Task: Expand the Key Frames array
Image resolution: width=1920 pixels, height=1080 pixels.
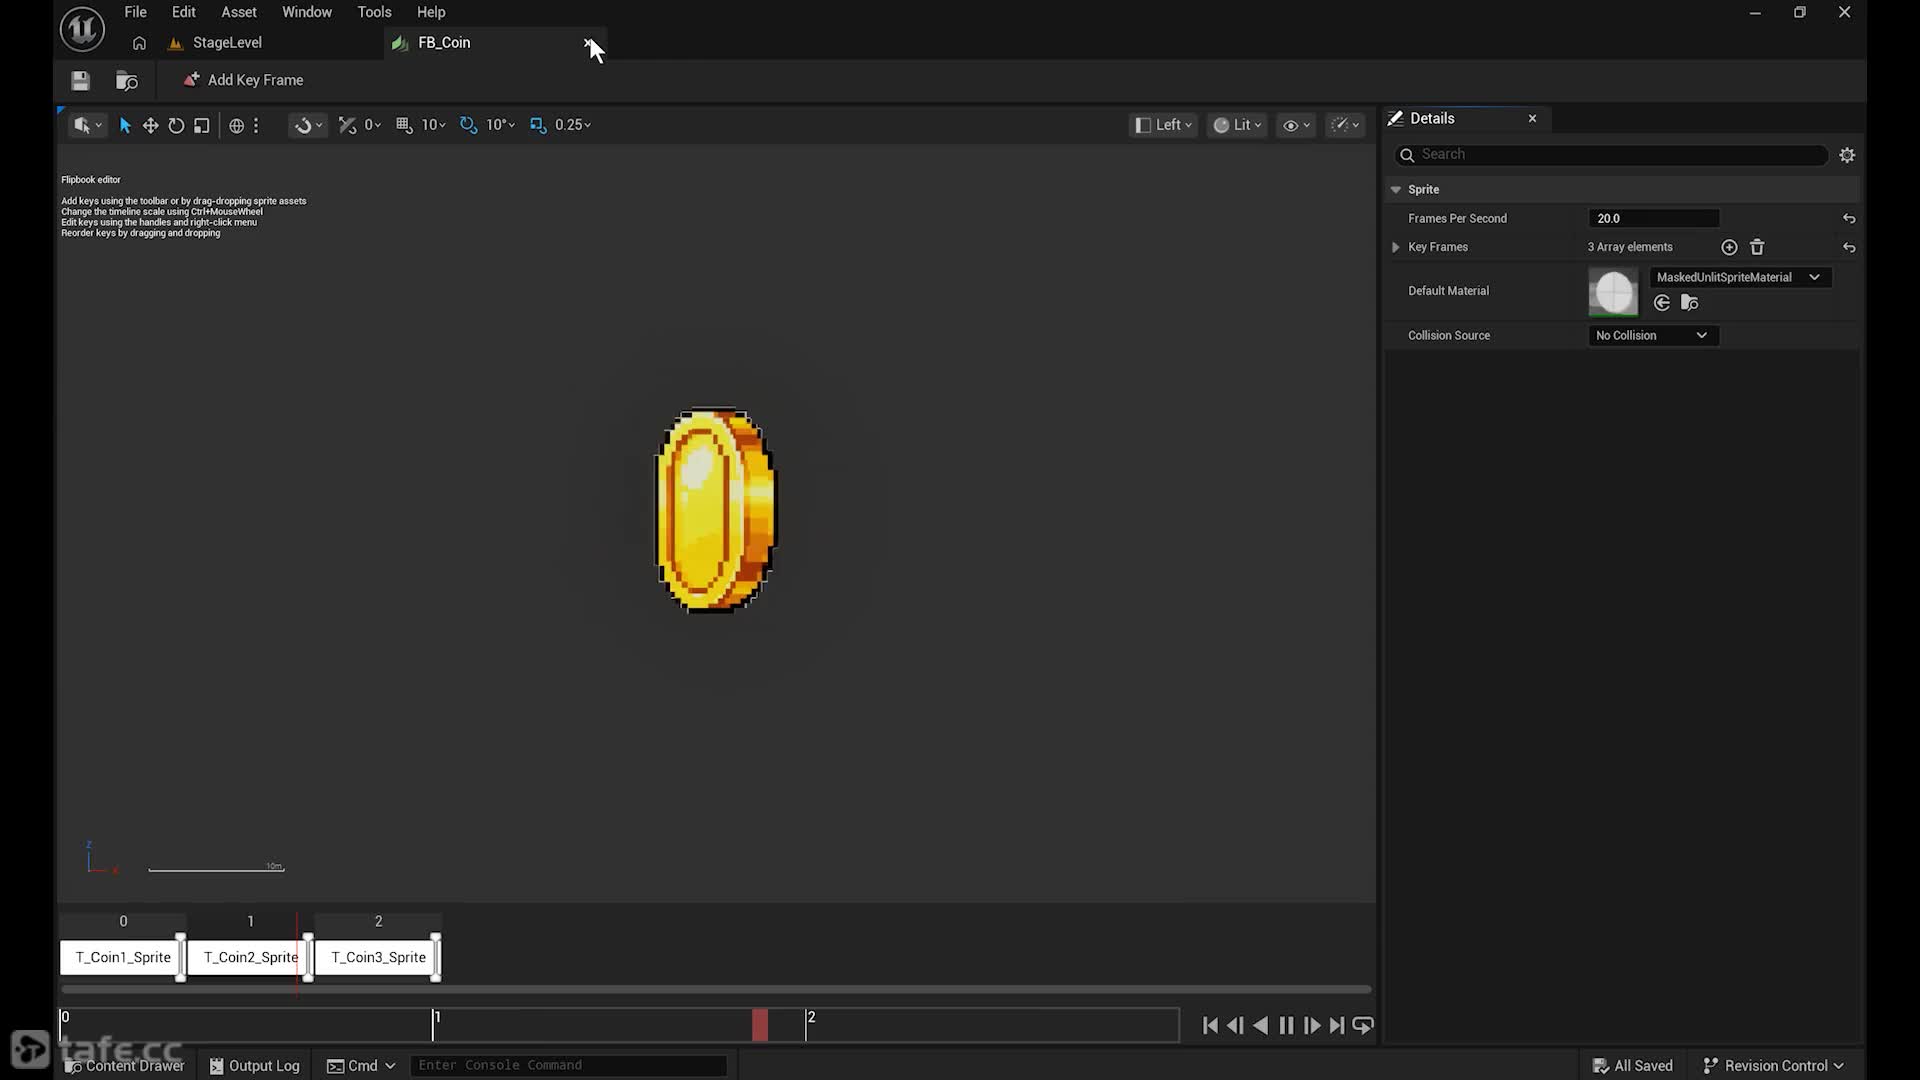Action: pyautogui.click(x=1396, y=247)
